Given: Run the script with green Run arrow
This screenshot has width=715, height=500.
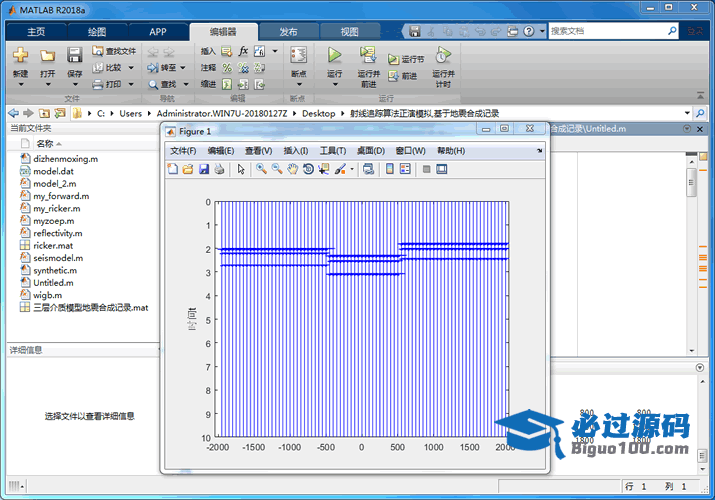Looking at the screenshot, I should pyautogui.click(x=334, y=55).
